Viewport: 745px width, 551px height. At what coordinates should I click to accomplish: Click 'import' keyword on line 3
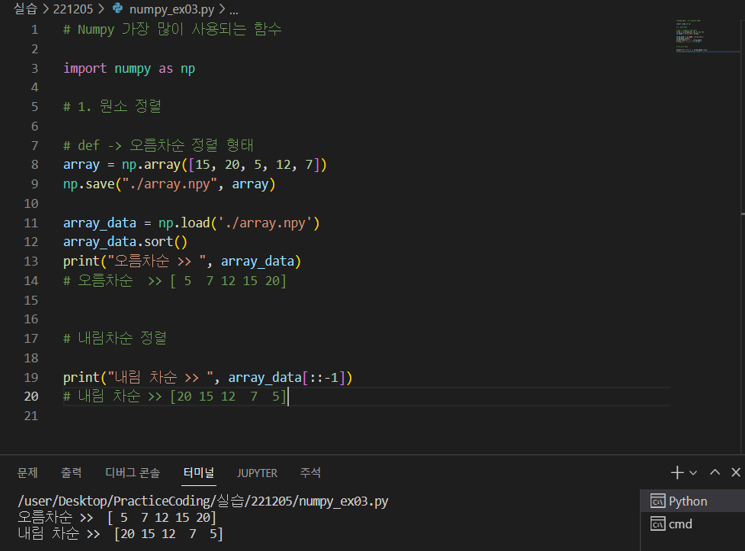85,68
